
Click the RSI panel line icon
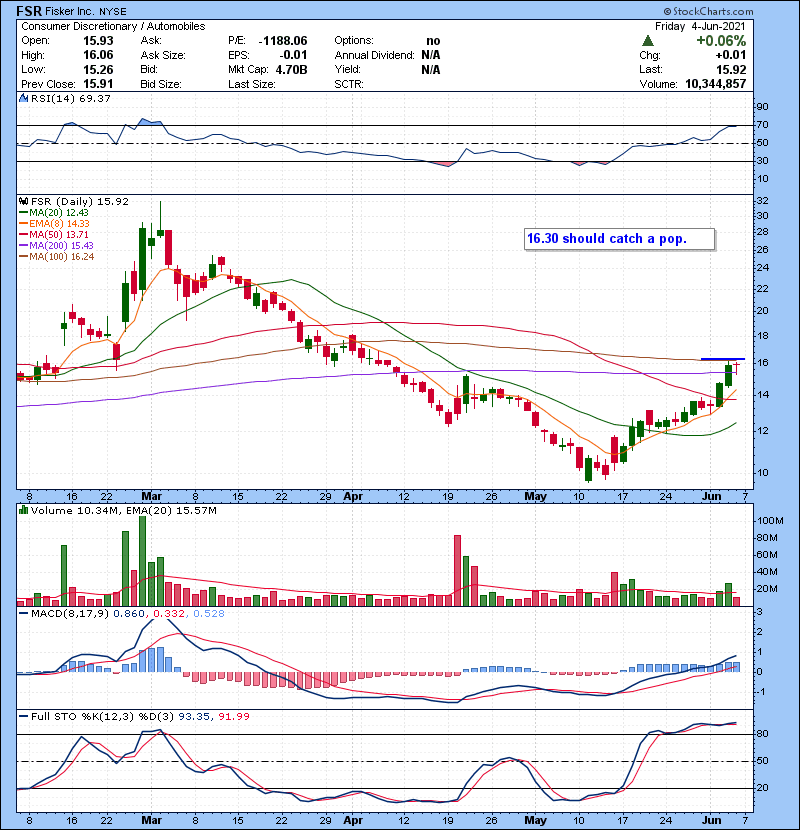pos(24,98)
